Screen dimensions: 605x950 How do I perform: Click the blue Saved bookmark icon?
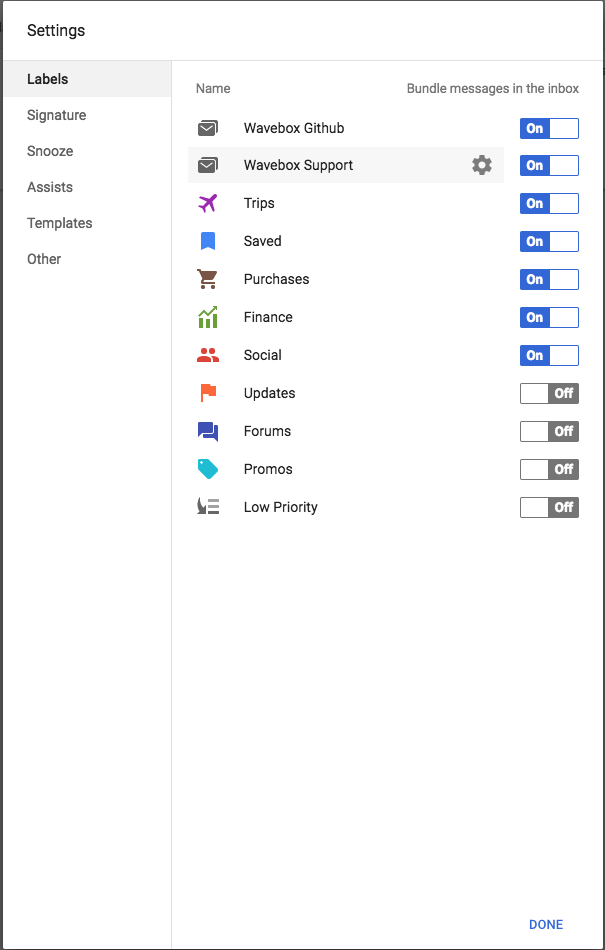click(x=208, y=241)
